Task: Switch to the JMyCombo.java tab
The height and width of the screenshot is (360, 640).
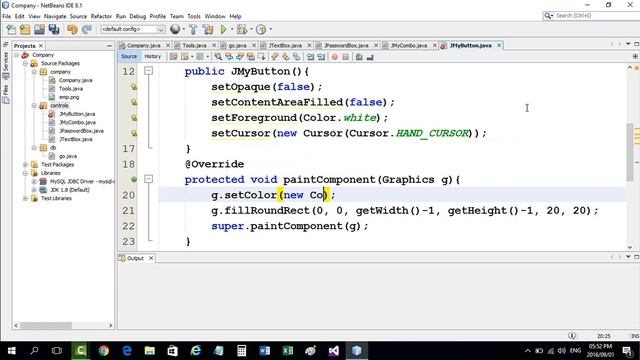Action: coord(409,45)
